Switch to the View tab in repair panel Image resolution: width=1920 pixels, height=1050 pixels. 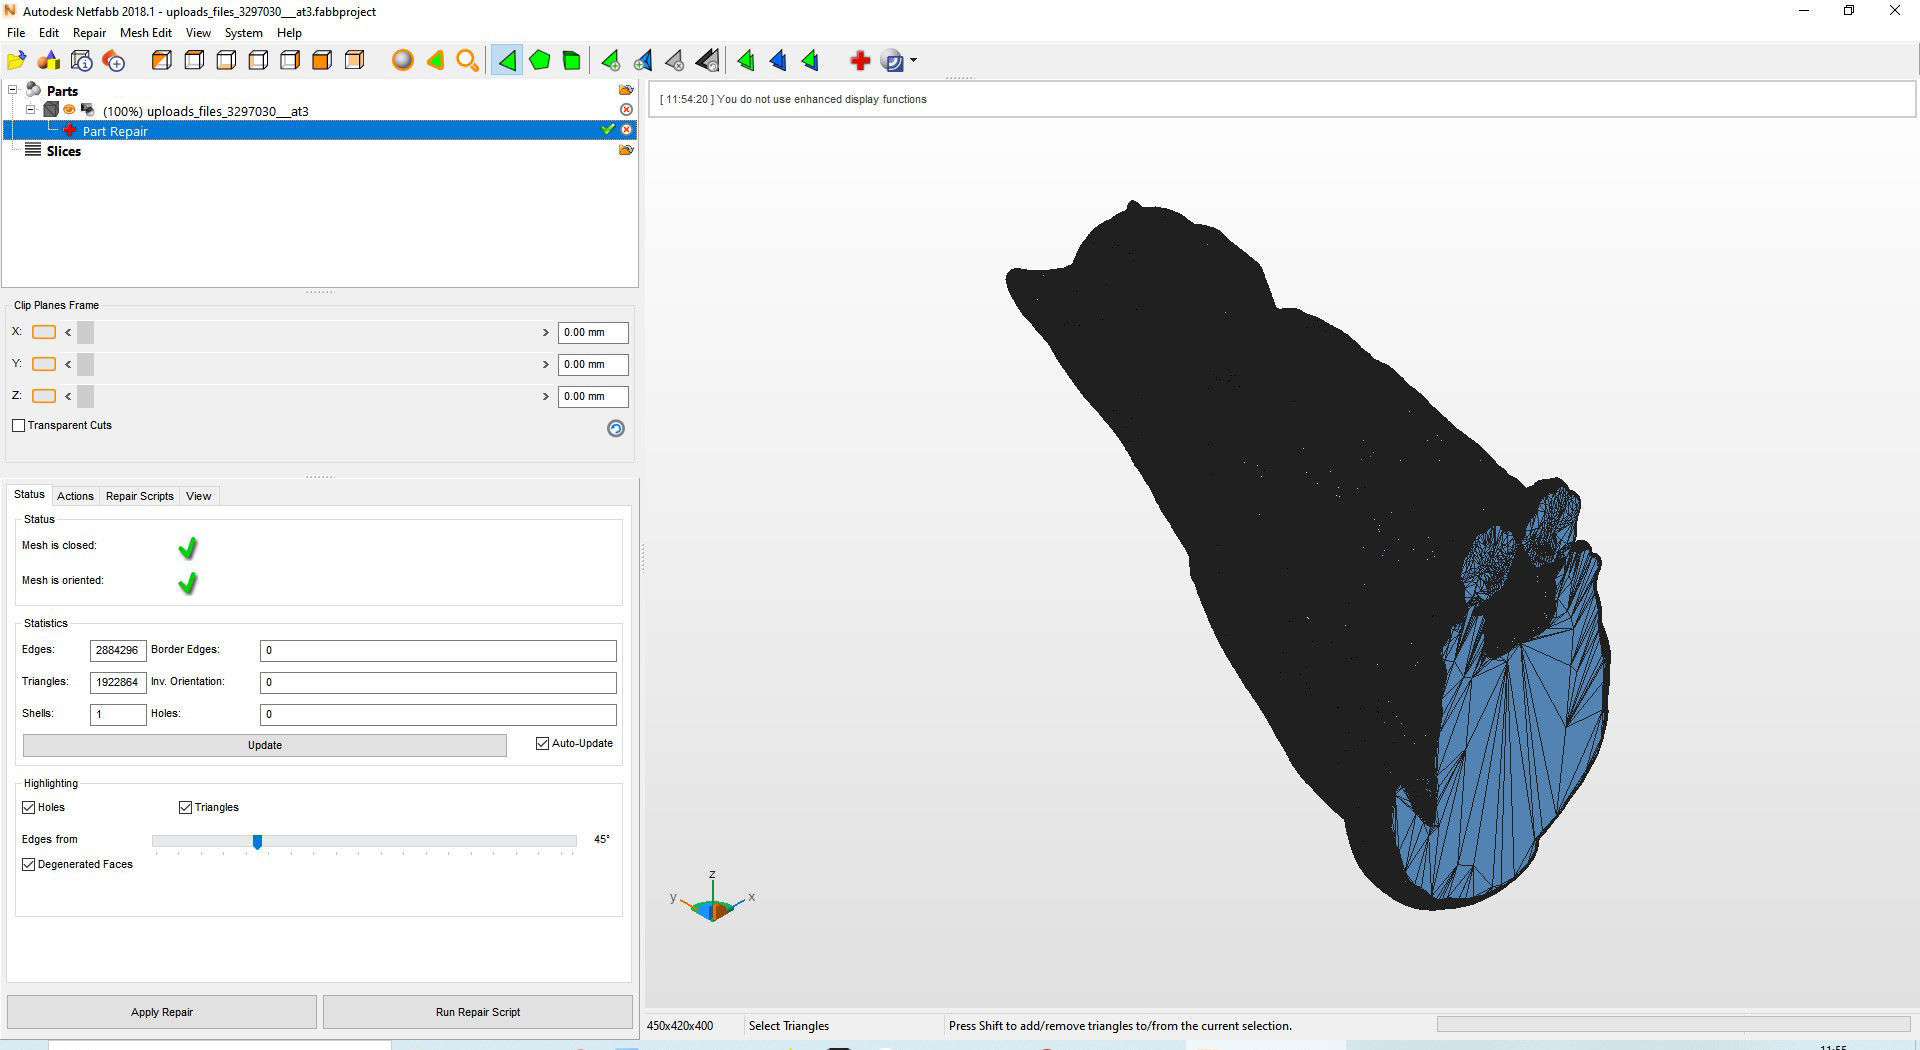coord(199,496)
